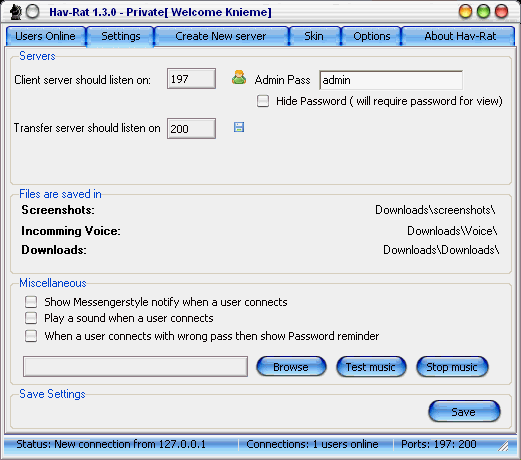Click the blue floppy disk save icon
Viewport: 521px width, 460px height.
tap(239, 127)
